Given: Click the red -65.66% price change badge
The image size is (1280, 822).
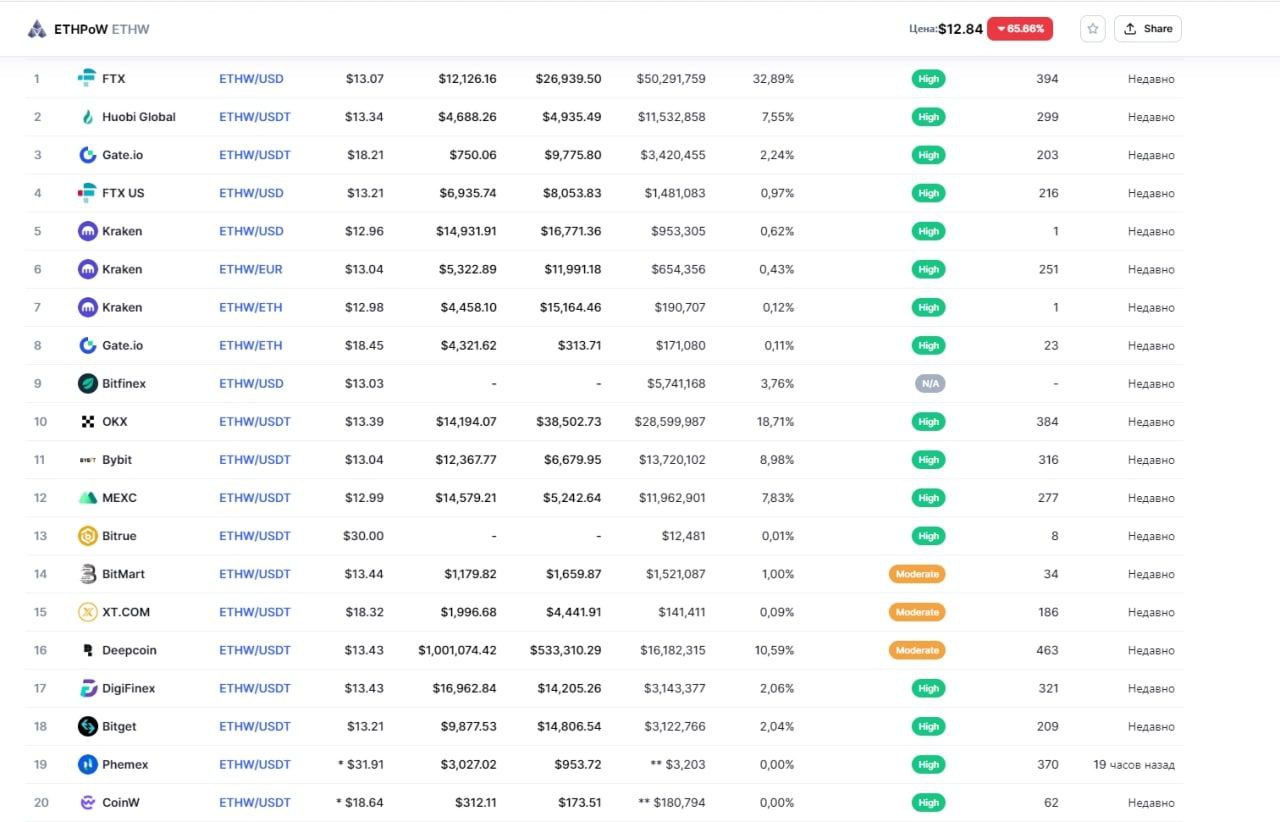Looking at the screenshot, I should click(1020, 29).
